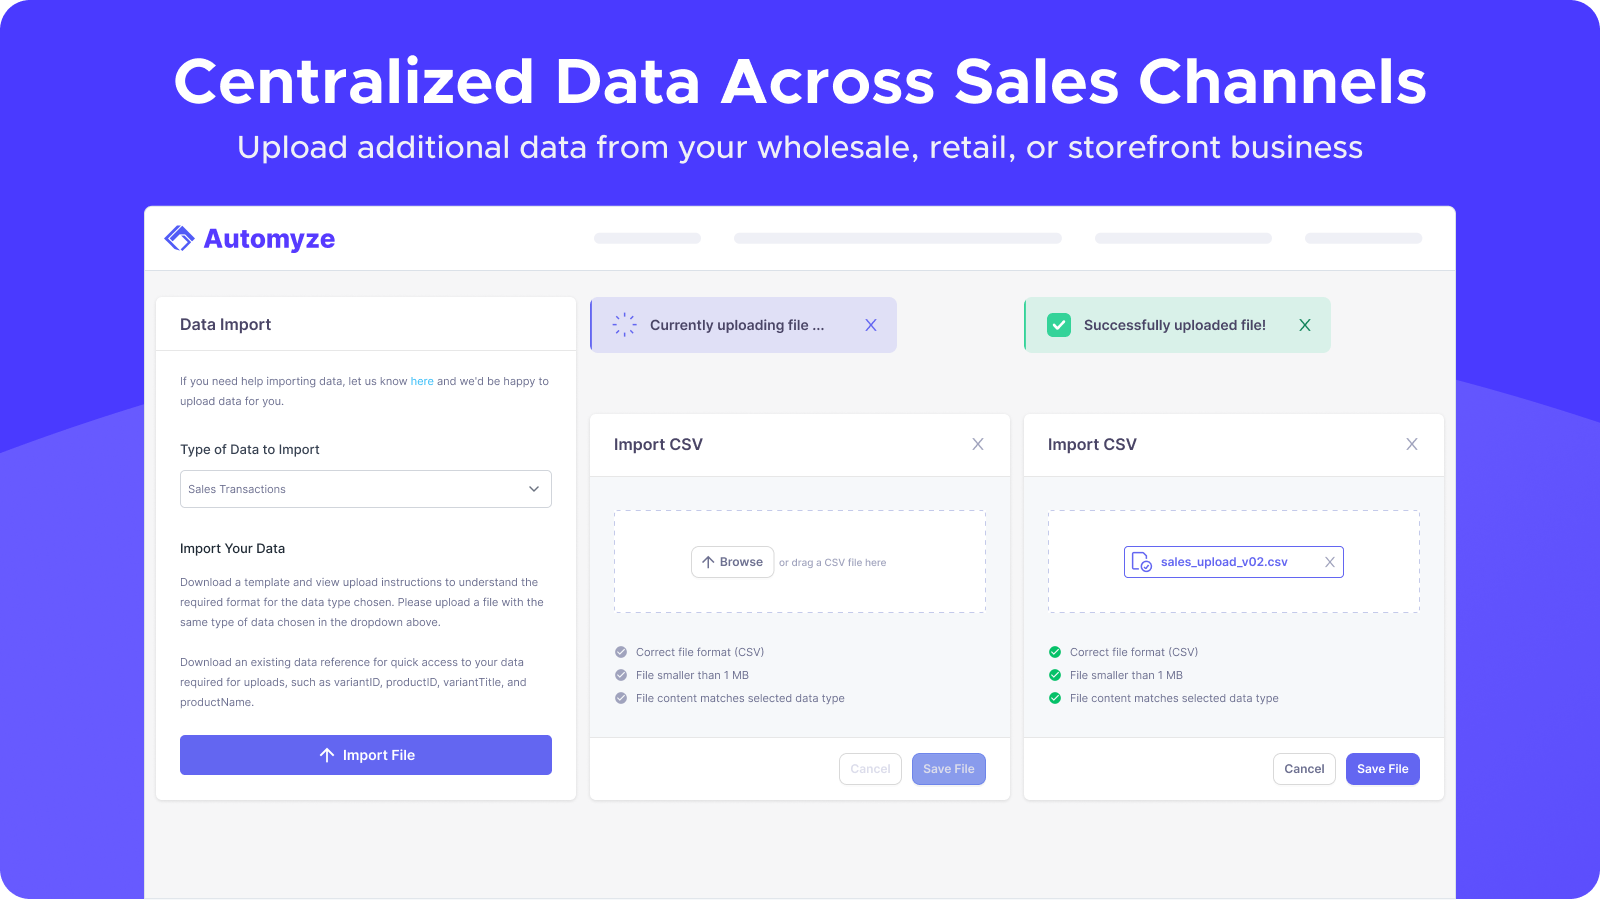
Task: Open the Type of Data dropdown
Action: pyautogui.click(x=365, y=489)
